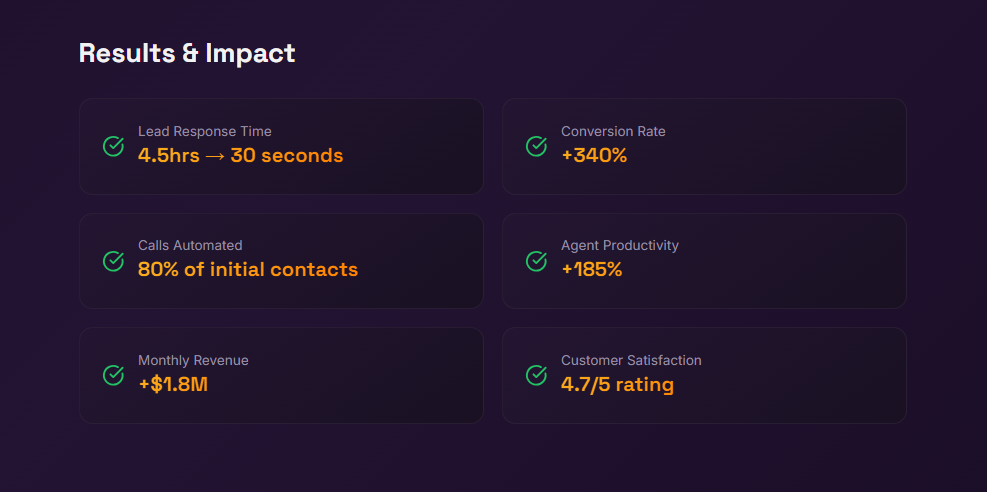Click the check icon next to Agent Productivity
The image size is (987, 492).
point(537,261)
